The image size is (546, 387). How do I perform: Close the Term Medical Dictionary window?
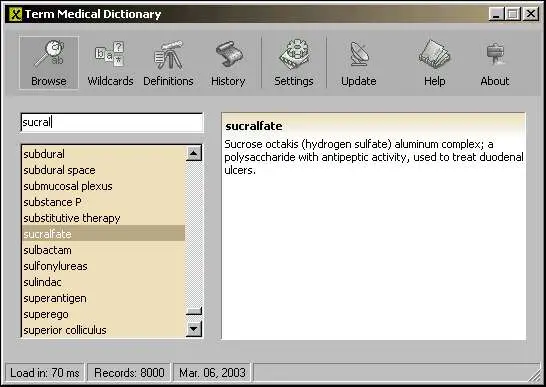531,14
